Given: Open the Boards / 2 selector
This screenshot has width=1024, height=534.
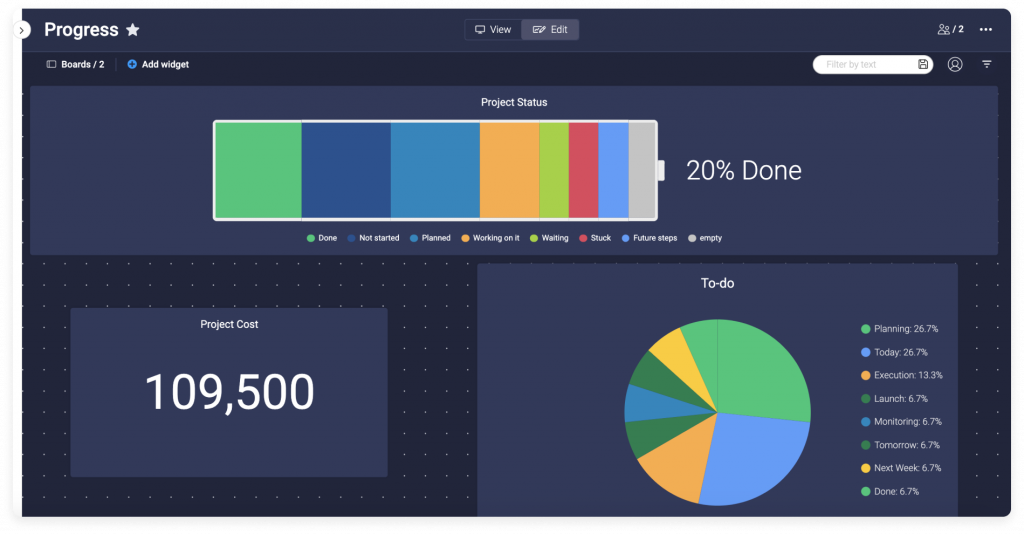Looking at the screenshot, I should click(76, 64).
